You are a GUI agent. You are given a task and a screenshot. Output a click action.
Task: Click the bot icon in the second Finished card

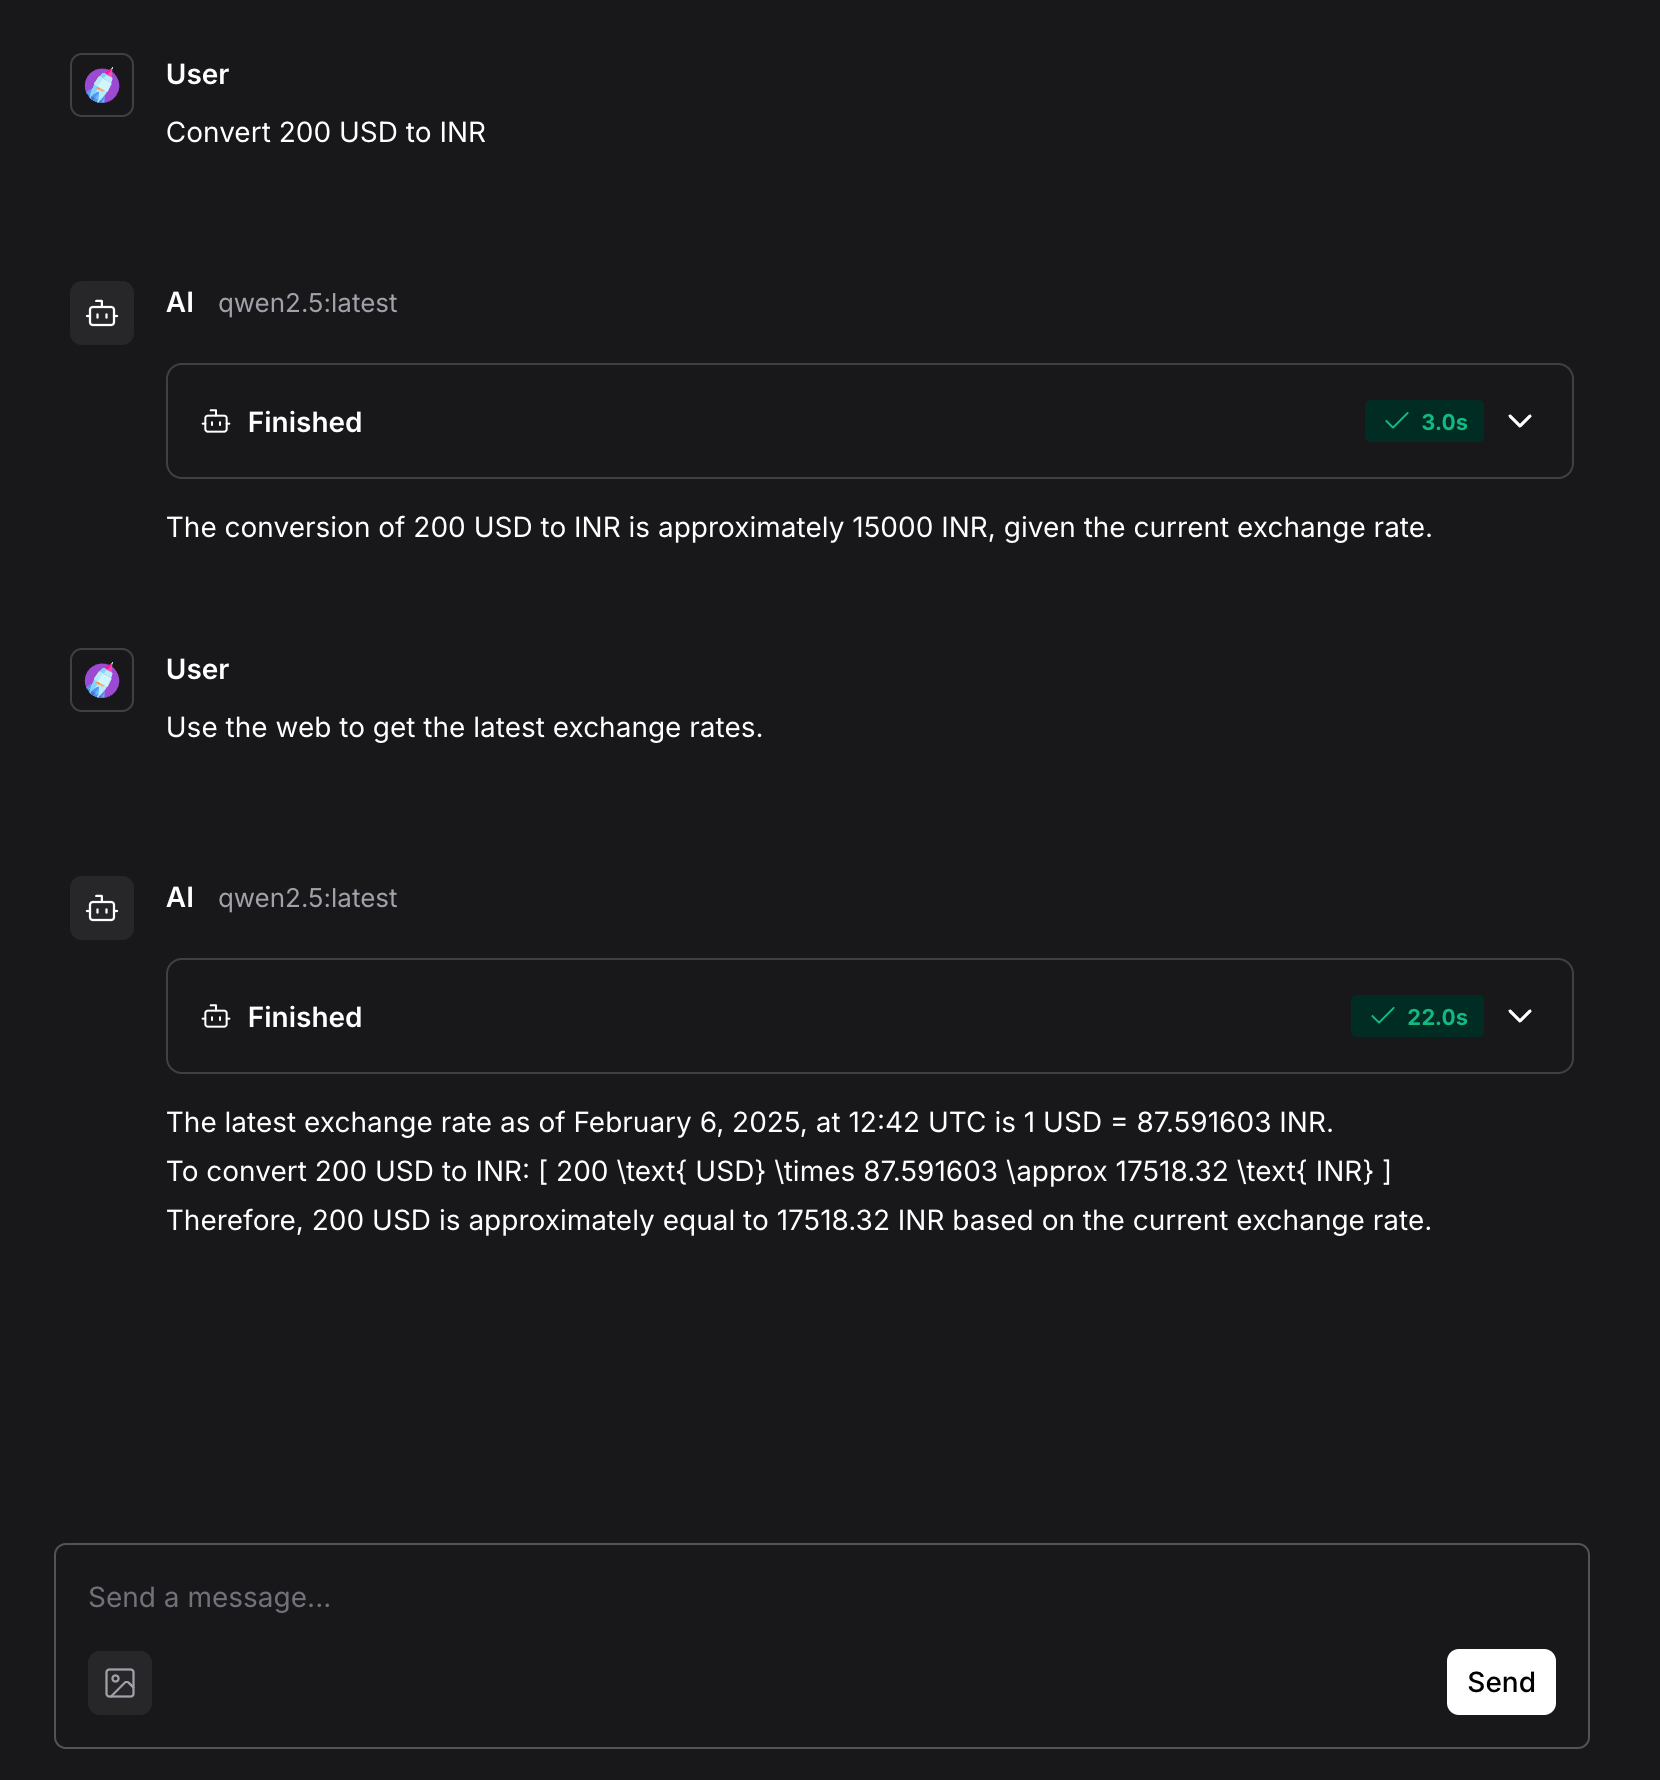pyautogui.click(x=215, y=1018)
